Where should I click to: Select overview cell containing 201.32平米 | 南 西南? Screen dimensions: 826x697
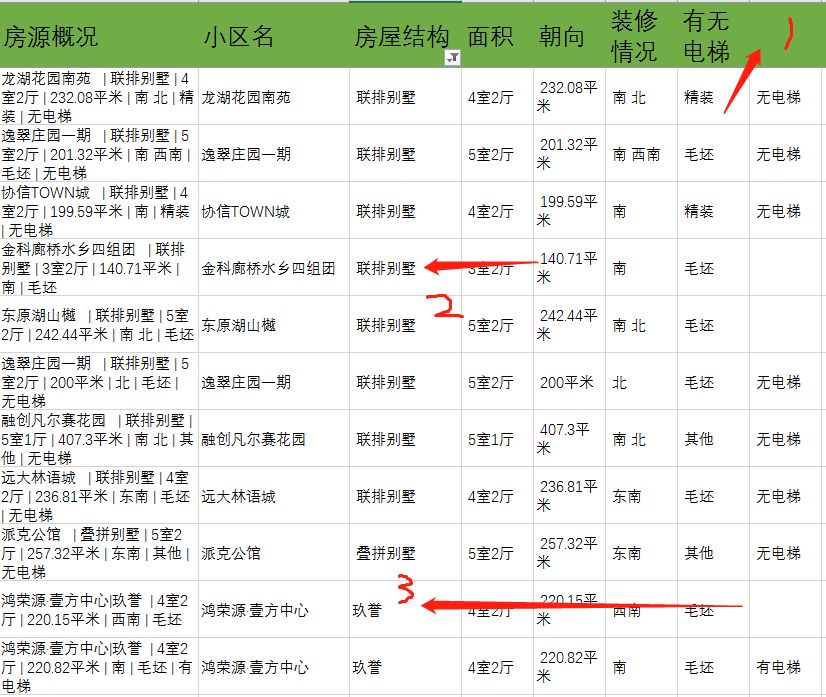(99, 153)
